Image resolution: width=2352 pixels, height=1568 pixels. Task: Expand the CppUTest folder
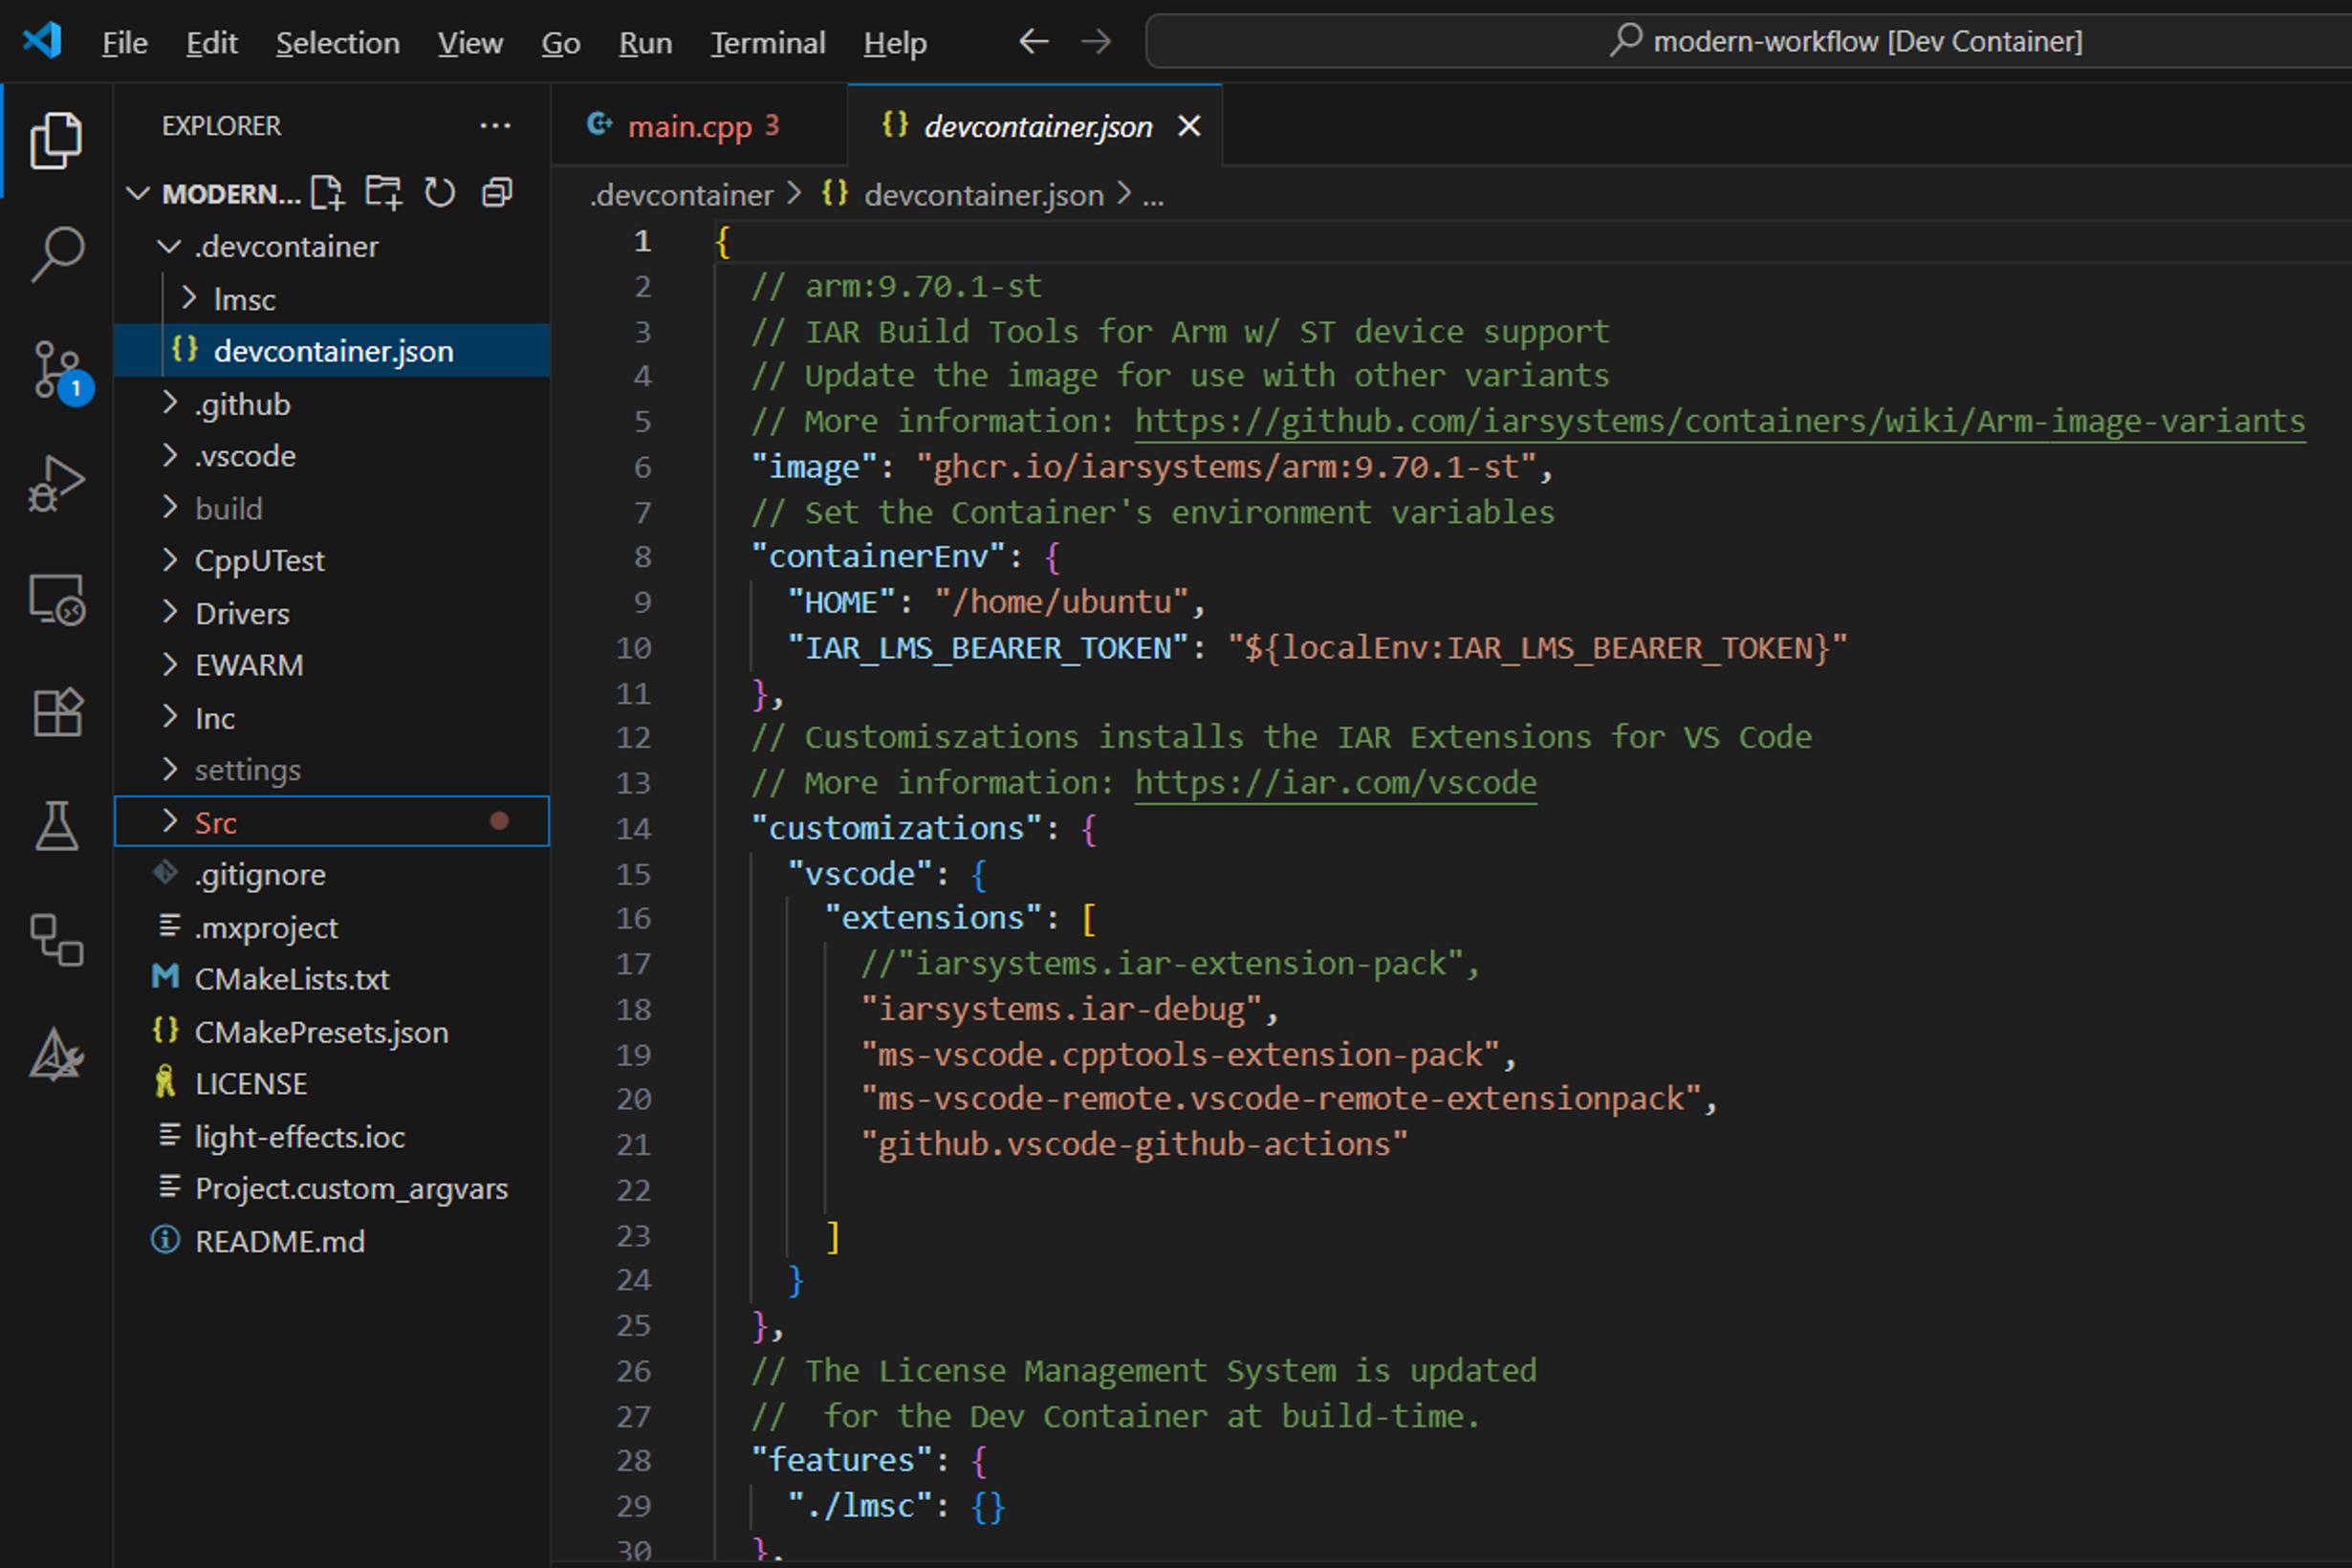coord(169,560)
